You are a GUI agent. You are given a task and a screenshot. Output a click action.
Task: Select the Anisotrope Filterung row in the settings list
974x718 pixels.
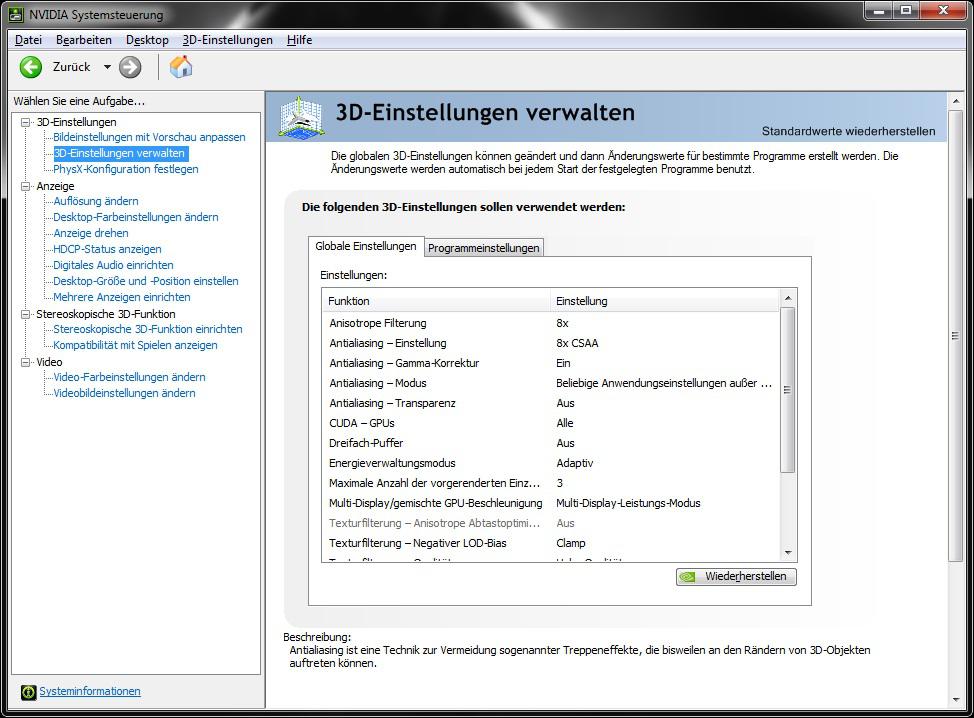click(378, 323)
